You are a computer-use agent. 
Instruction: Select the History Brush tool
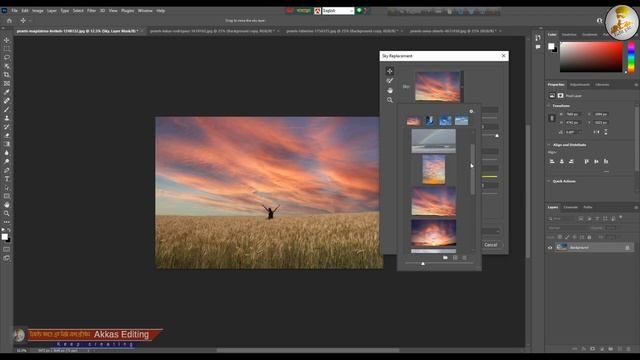click(x=7, y=127)
